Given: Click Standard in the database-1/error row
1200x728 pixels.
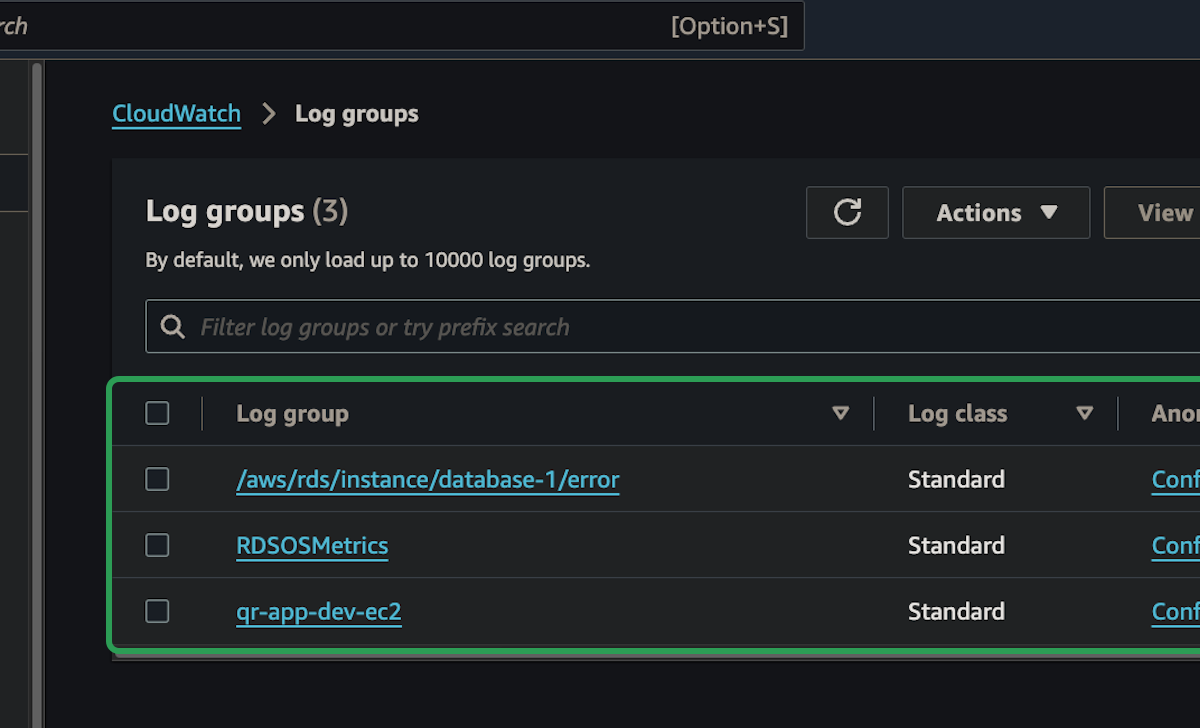Looking at the screenshot, I should [x=956, y=479].
